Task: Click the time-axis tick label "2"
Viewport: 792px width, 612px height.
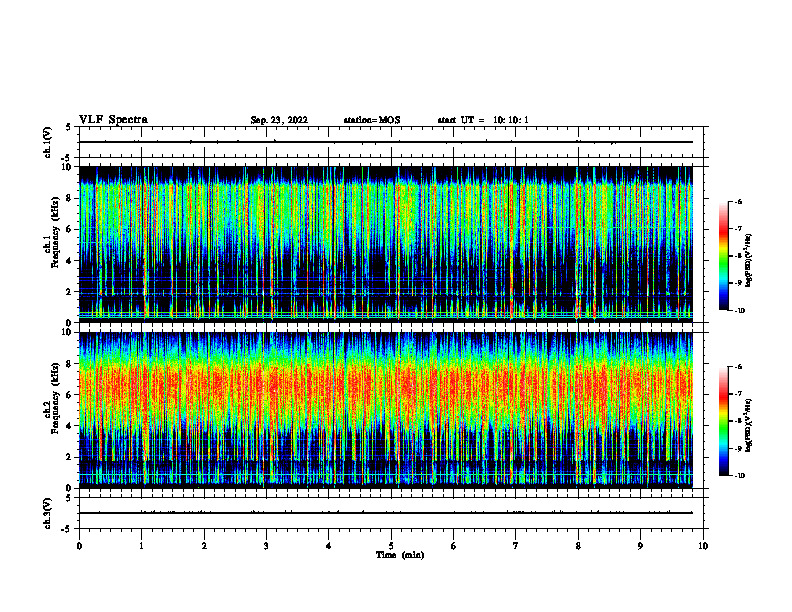Action: coord(204,546)
